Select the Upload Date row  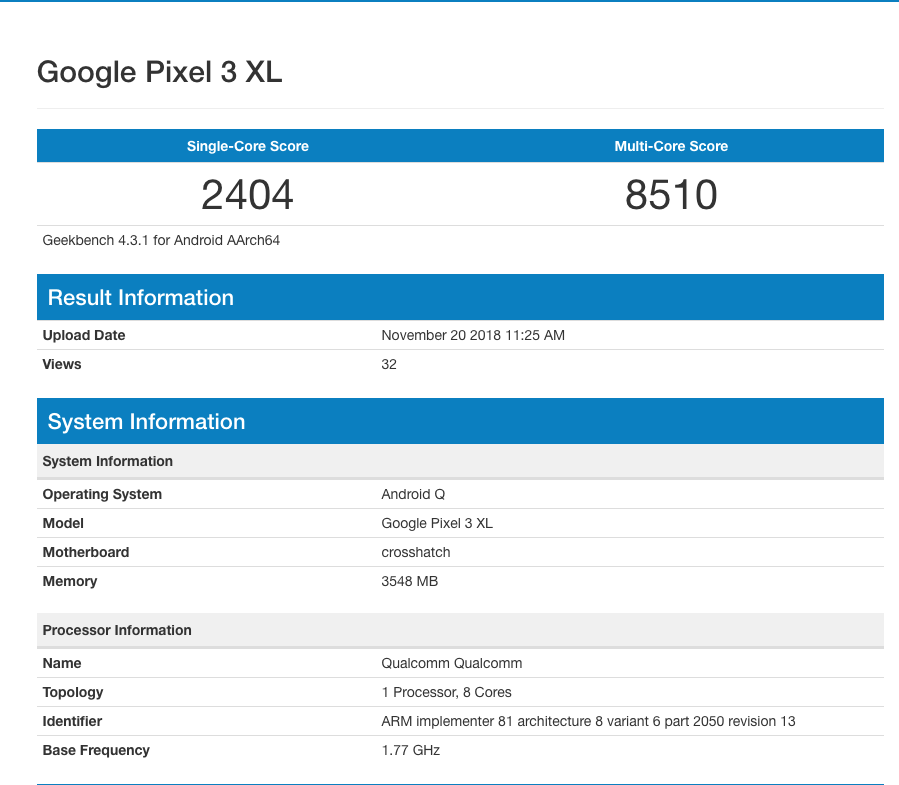[84, 335]
